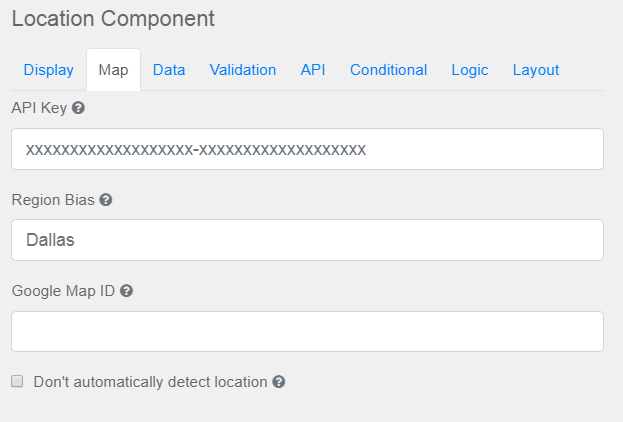Switch to the API tab
Viewport: 623px width, 422px height.
(x=313, y=70)
